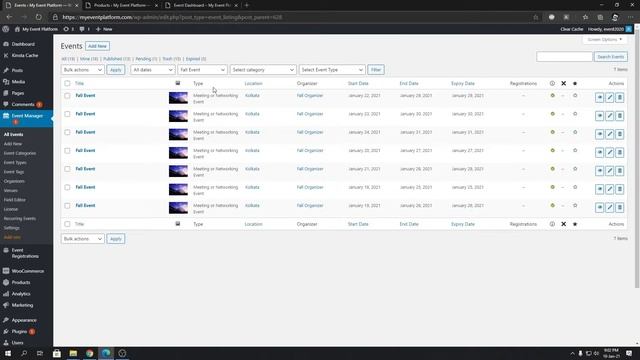Image resolution: width=640 pixels, height=360 pixels.
Task: Open the + New menu in admin bar
Action: click(104, 29)
